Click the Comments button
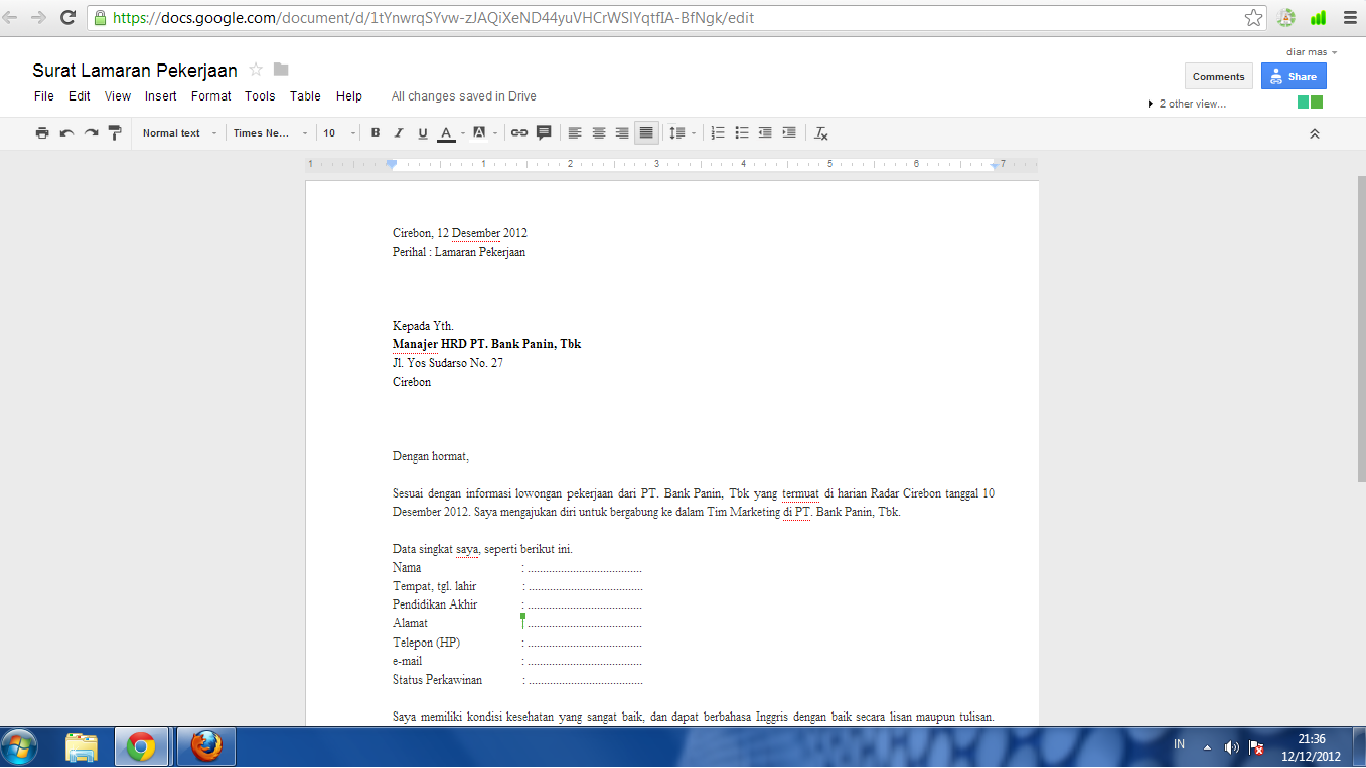The image size is (1366, 768). (1218, 76)
